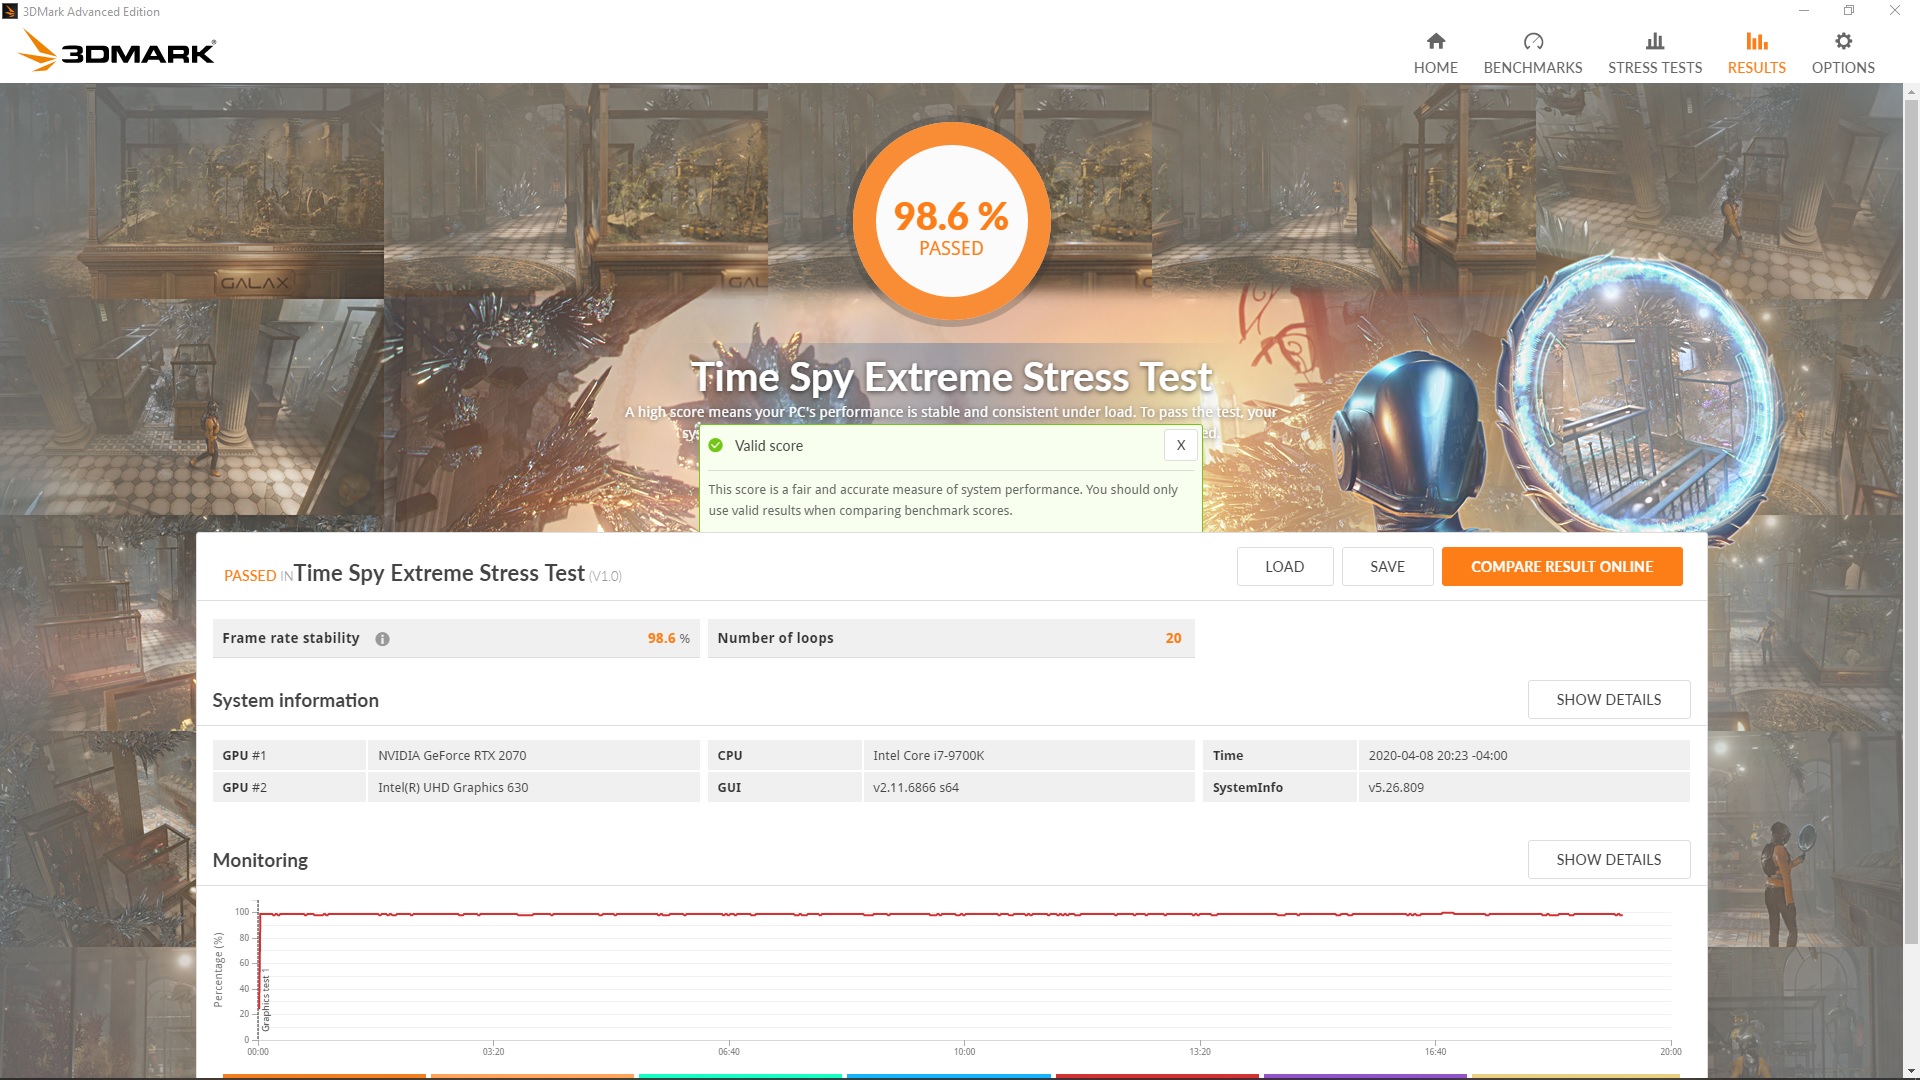
Task: Click the BENCHMARKS label in navigation
Action: click(x=1532, y=68)
